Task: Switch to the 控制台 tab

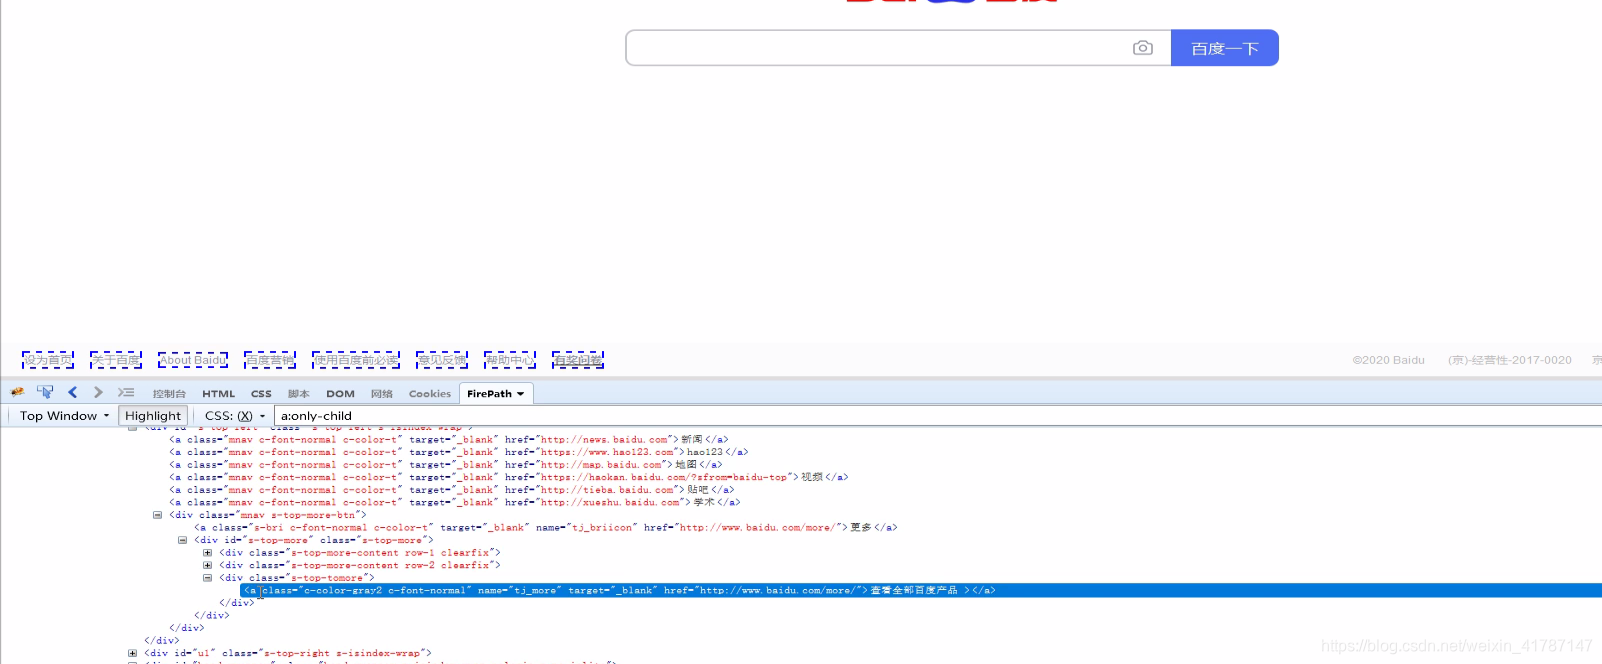Action: point(169,394)
